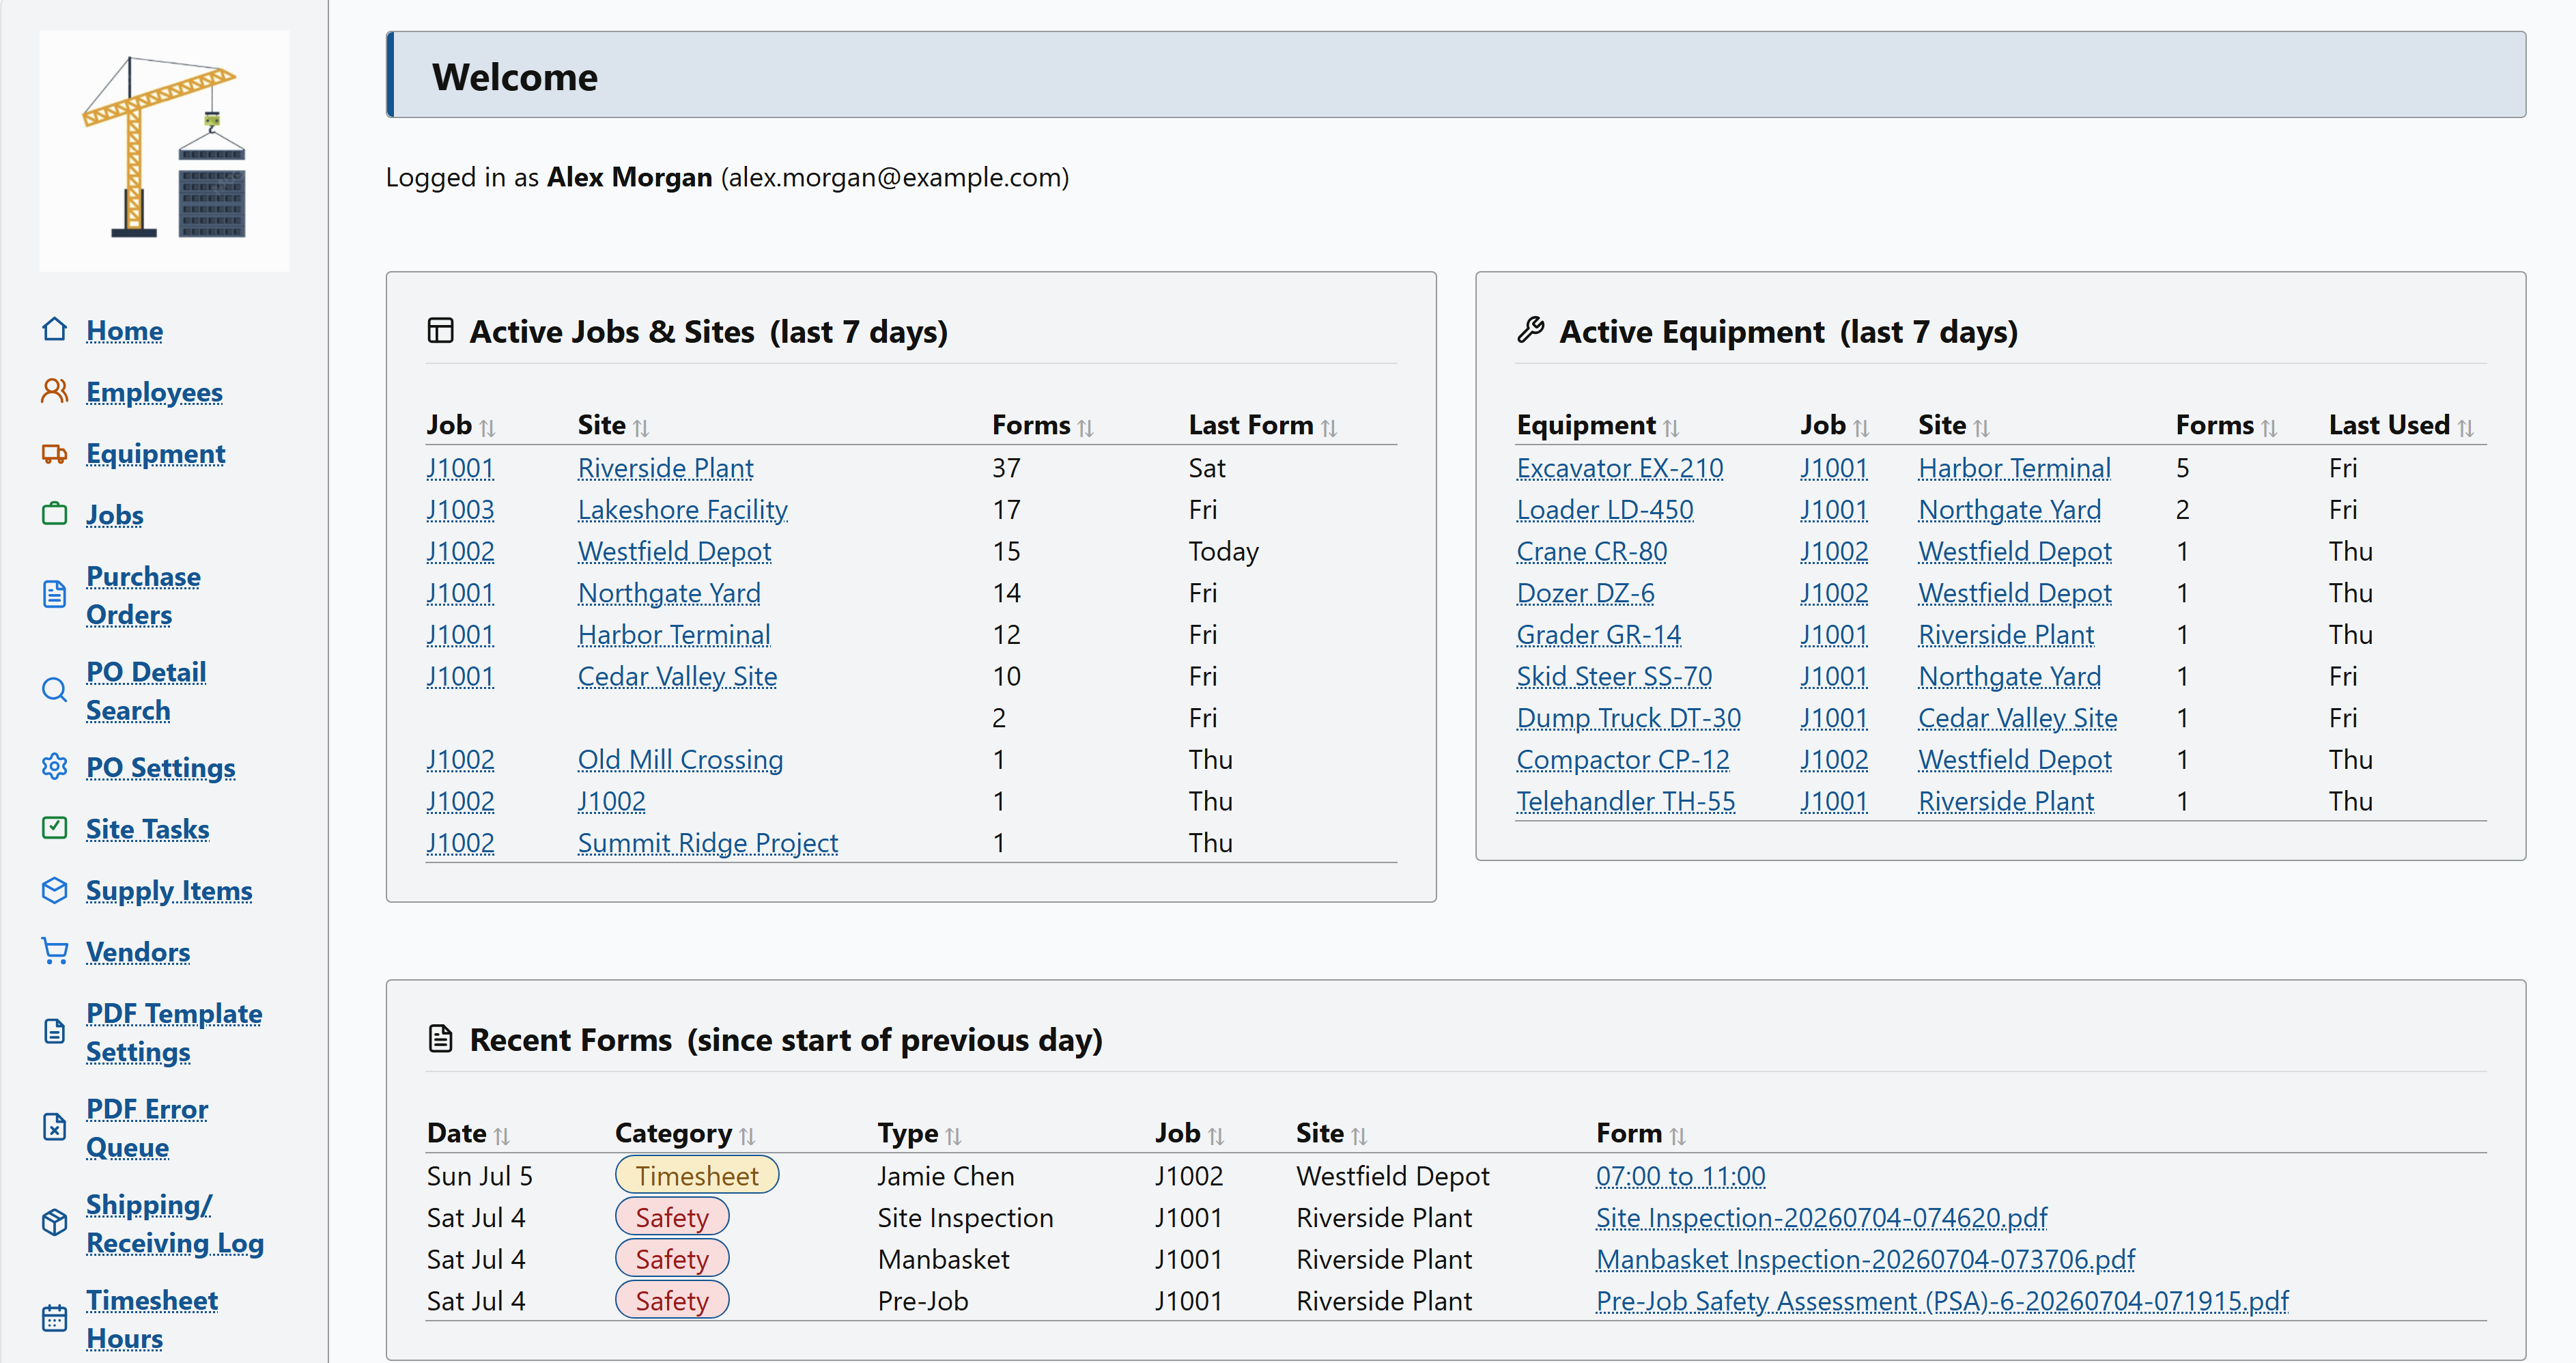Open Harbor Terminal link in equipment table

click(2015, 468)
